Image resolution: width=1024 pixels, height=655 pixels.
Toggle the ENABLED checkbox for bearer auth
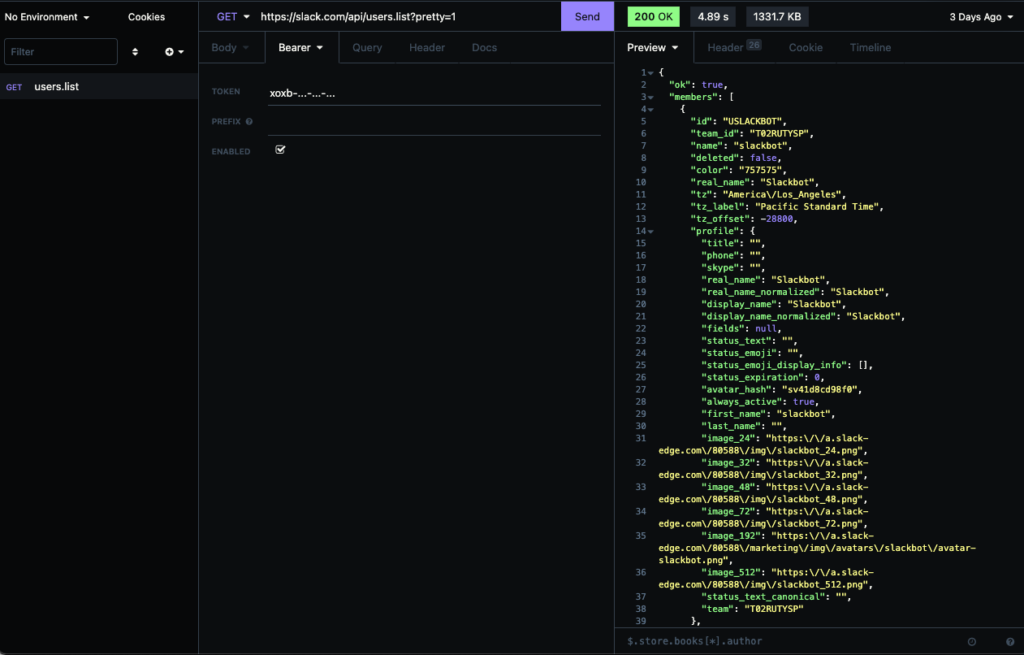(x=280, y=150)
